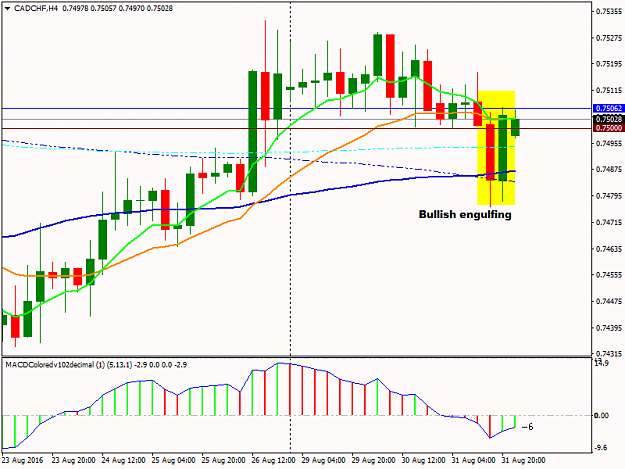Click the 0.75195 price axis value
This screenshot has width=625, height=469.
pos(609,64)
